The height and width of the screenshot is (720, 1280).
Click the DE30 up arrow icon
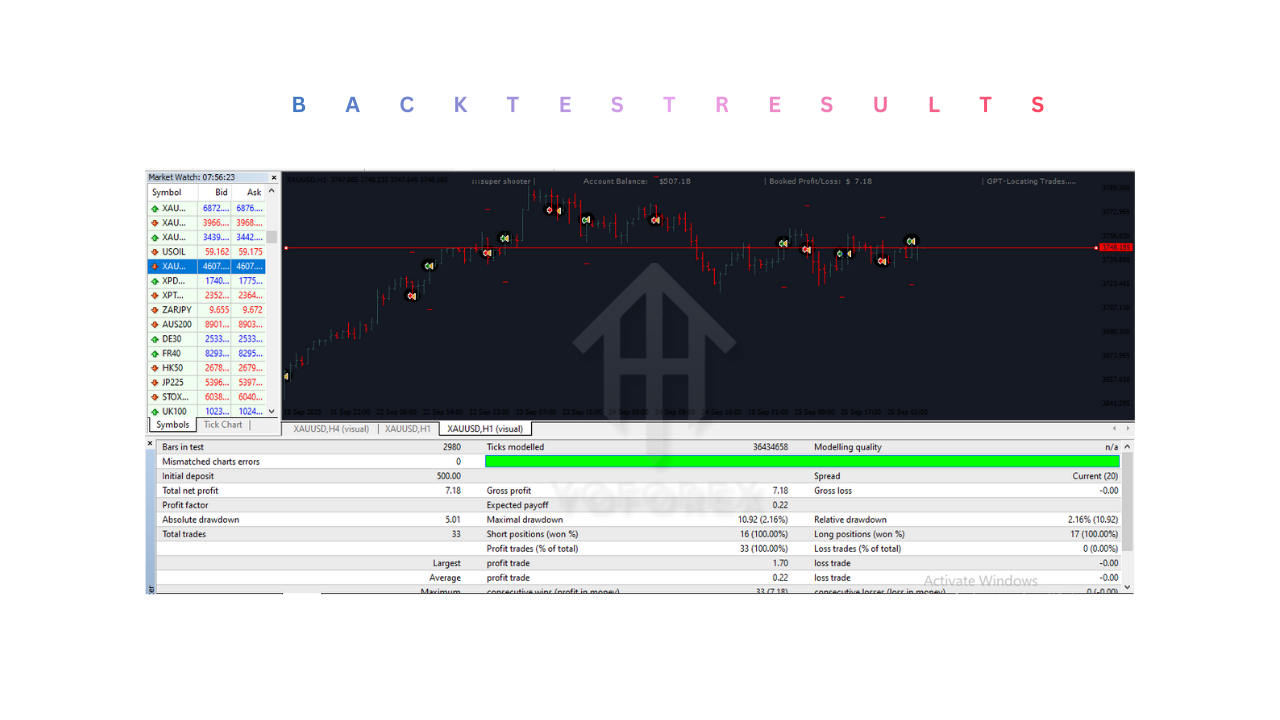pyautogui.click(x=155, y=339)
